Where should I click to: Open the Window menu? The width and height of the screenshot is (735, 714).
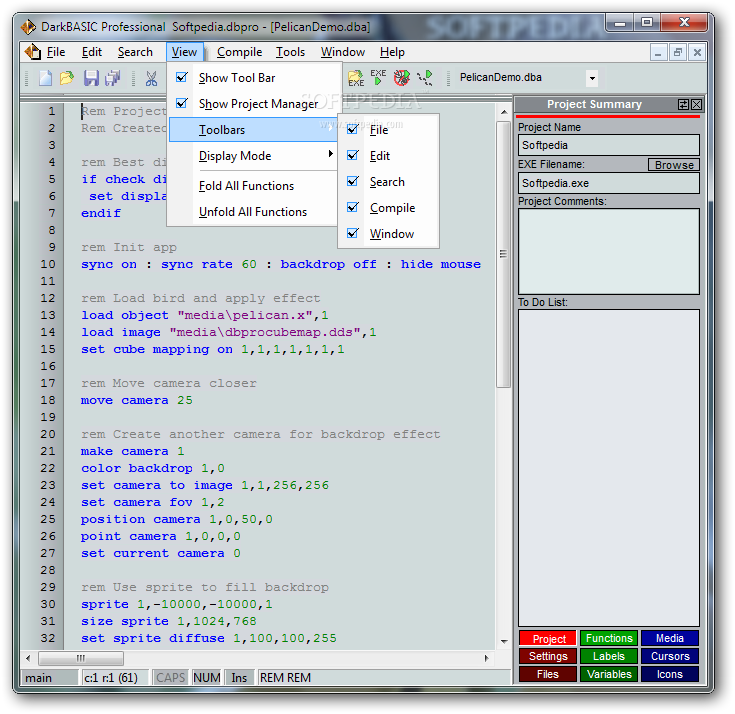point(343,52)
